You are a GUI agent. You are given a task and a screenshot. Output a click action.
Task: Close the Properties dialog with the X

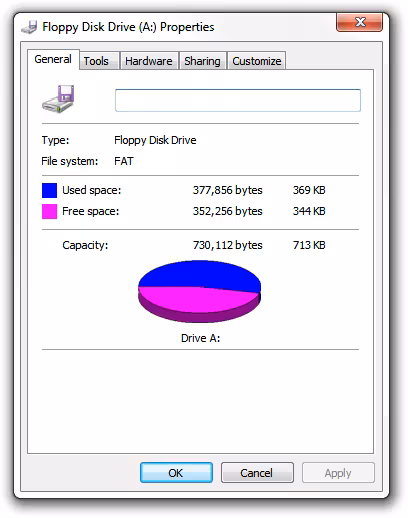tap(360, 23)
